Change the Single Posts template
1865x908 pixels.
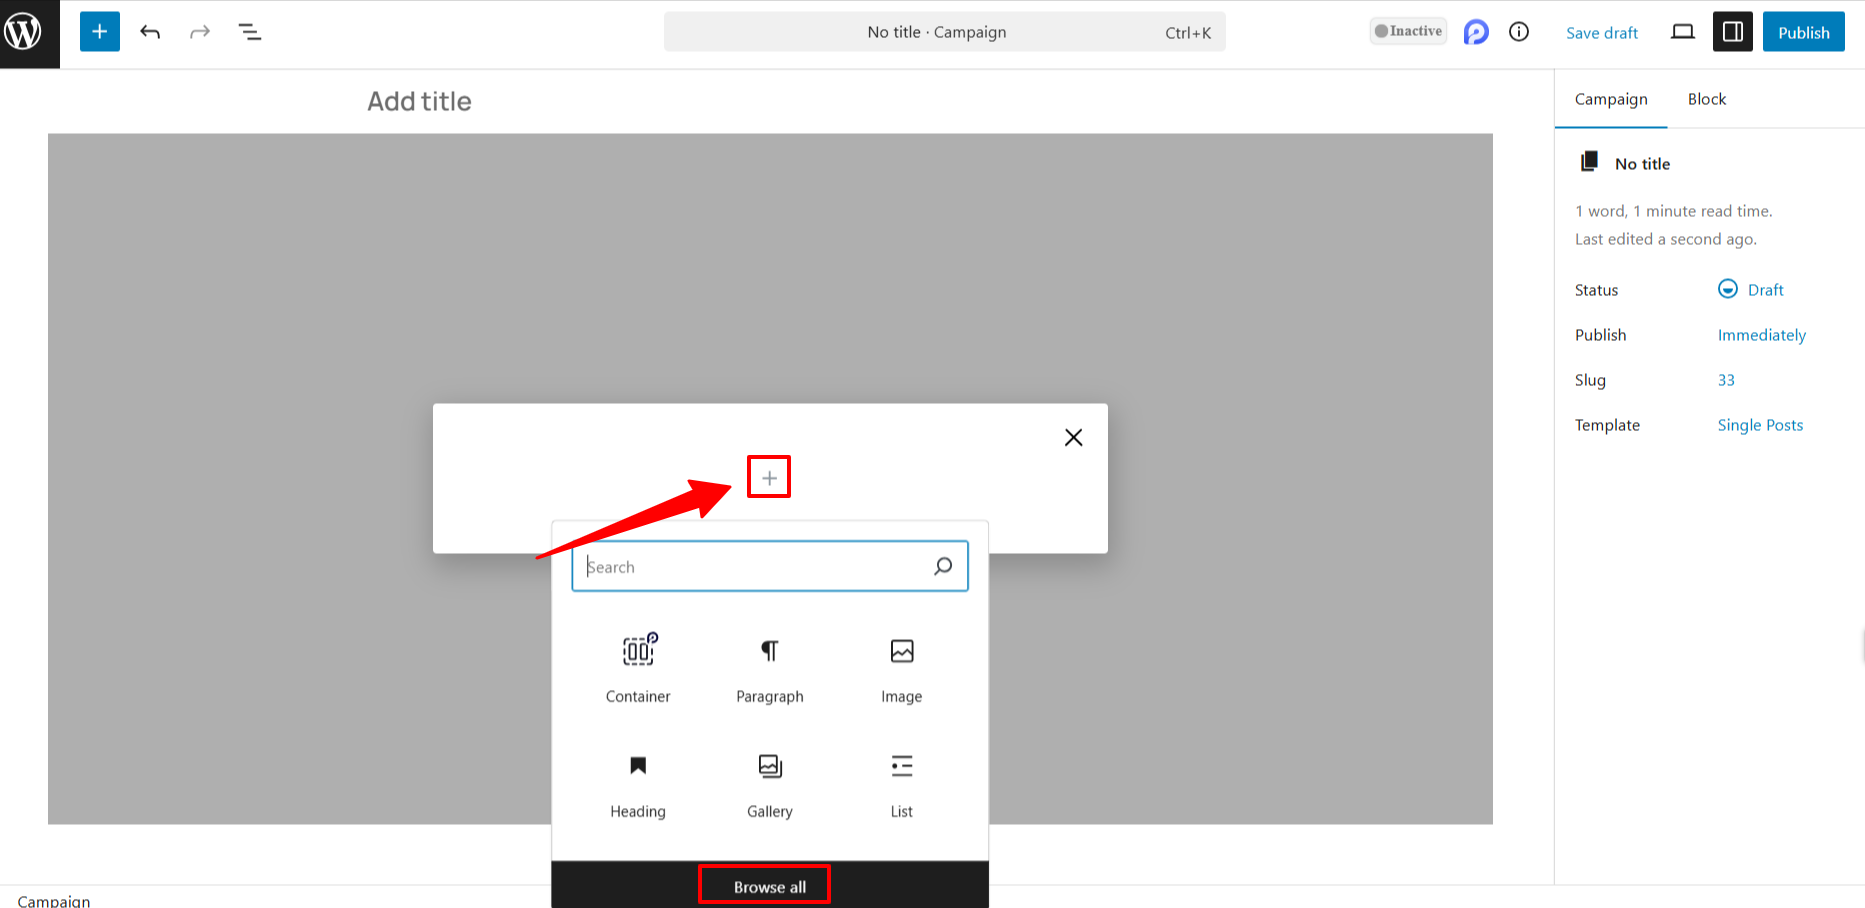pyautogui.click(x=1760, y=425)
